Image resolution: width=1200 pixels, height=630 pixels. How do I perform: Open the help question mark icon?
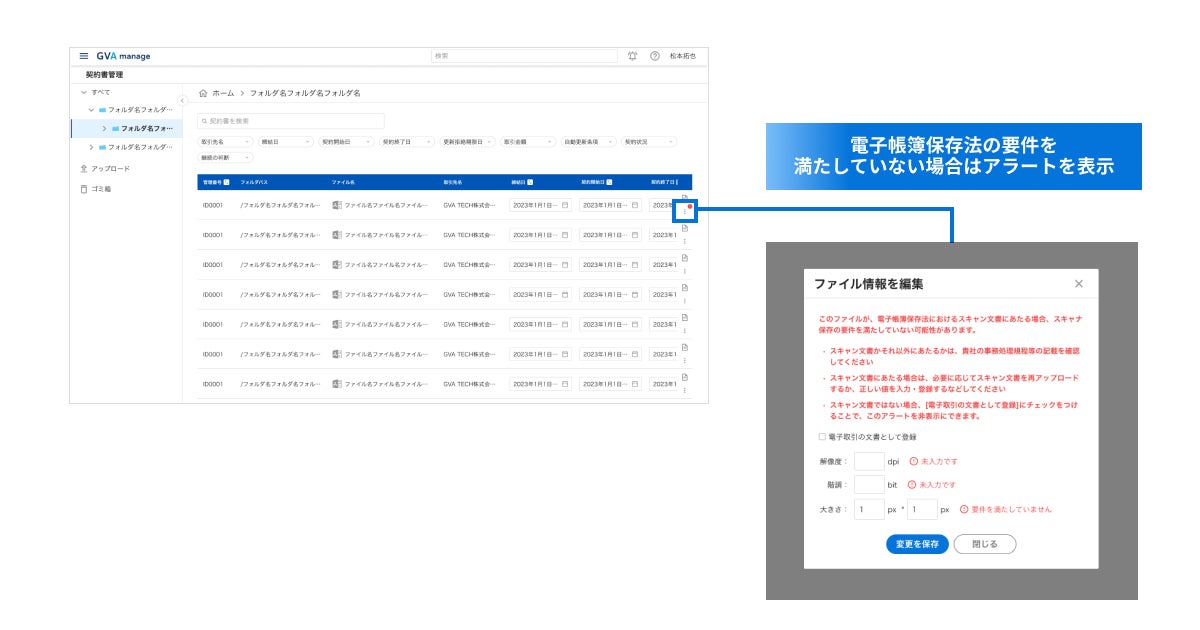[655, 56]
